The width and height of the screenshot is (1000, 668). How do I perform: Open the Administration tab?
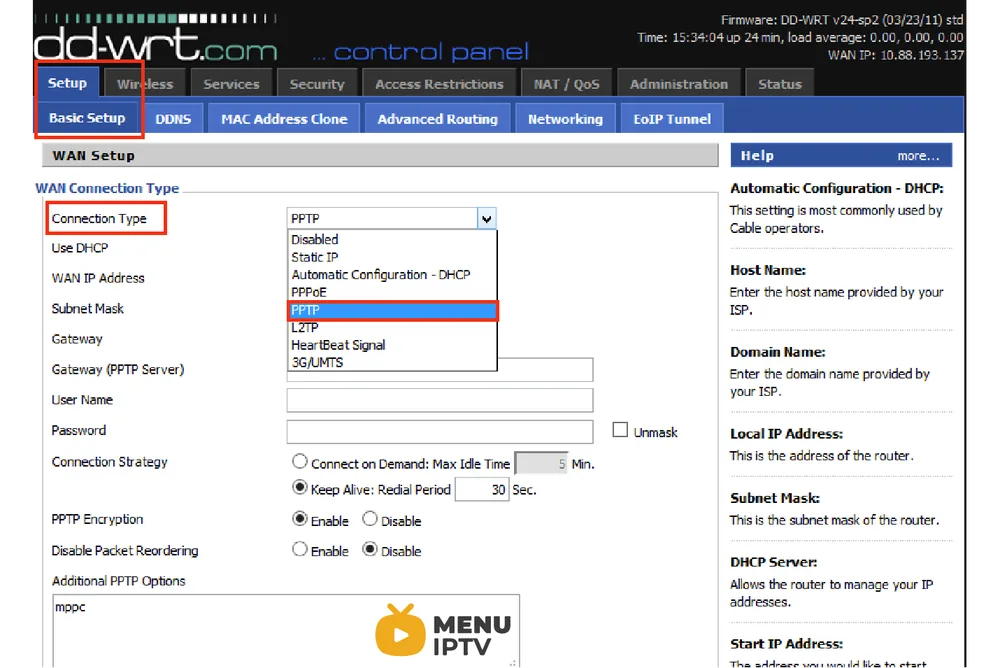[679, 84]
